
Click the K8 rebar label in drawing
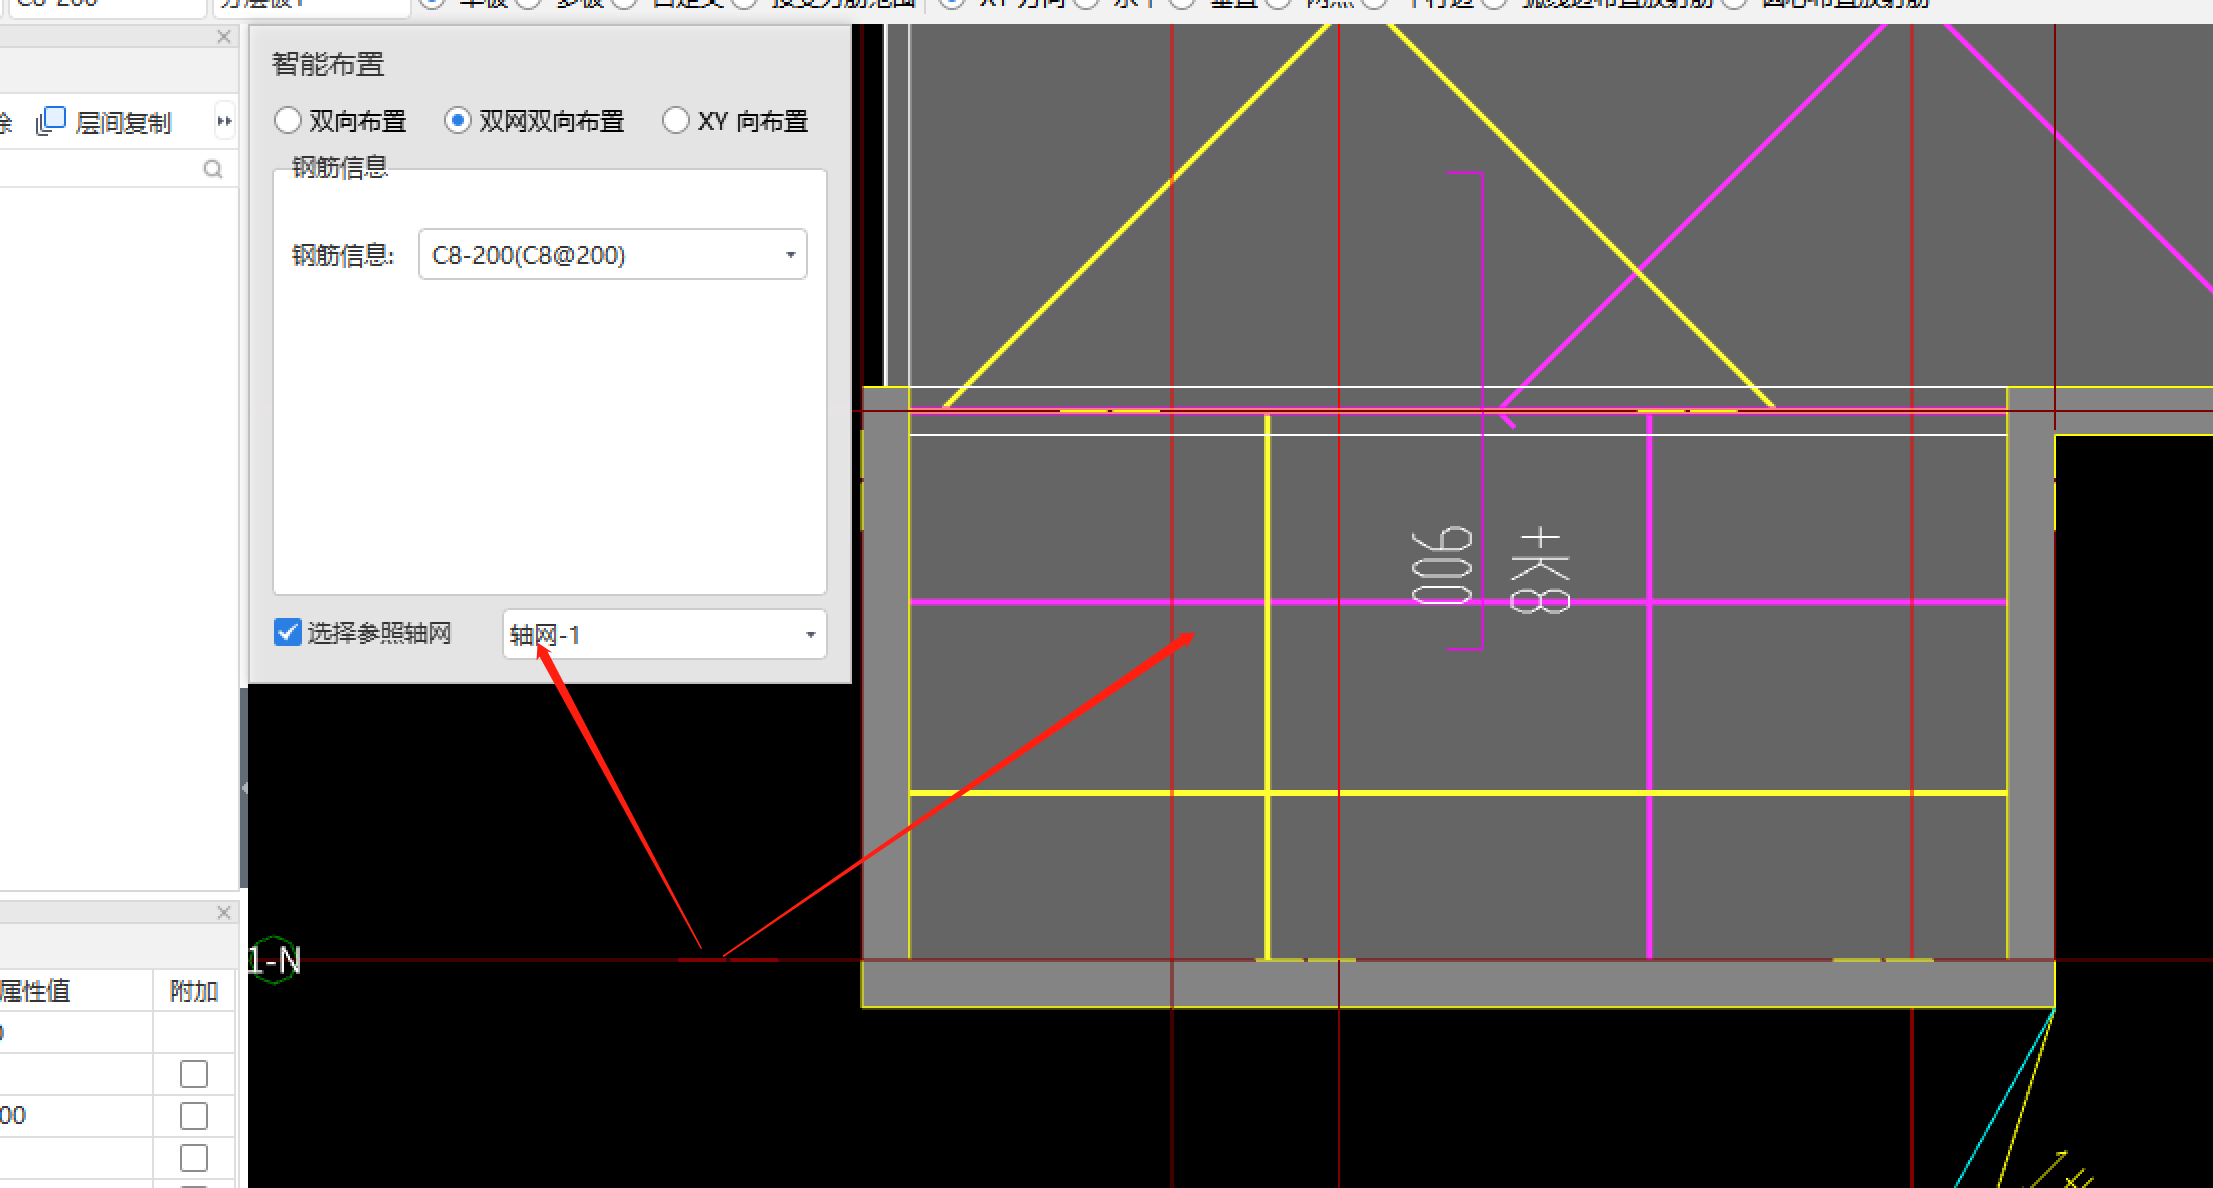tap(1540, 570)
